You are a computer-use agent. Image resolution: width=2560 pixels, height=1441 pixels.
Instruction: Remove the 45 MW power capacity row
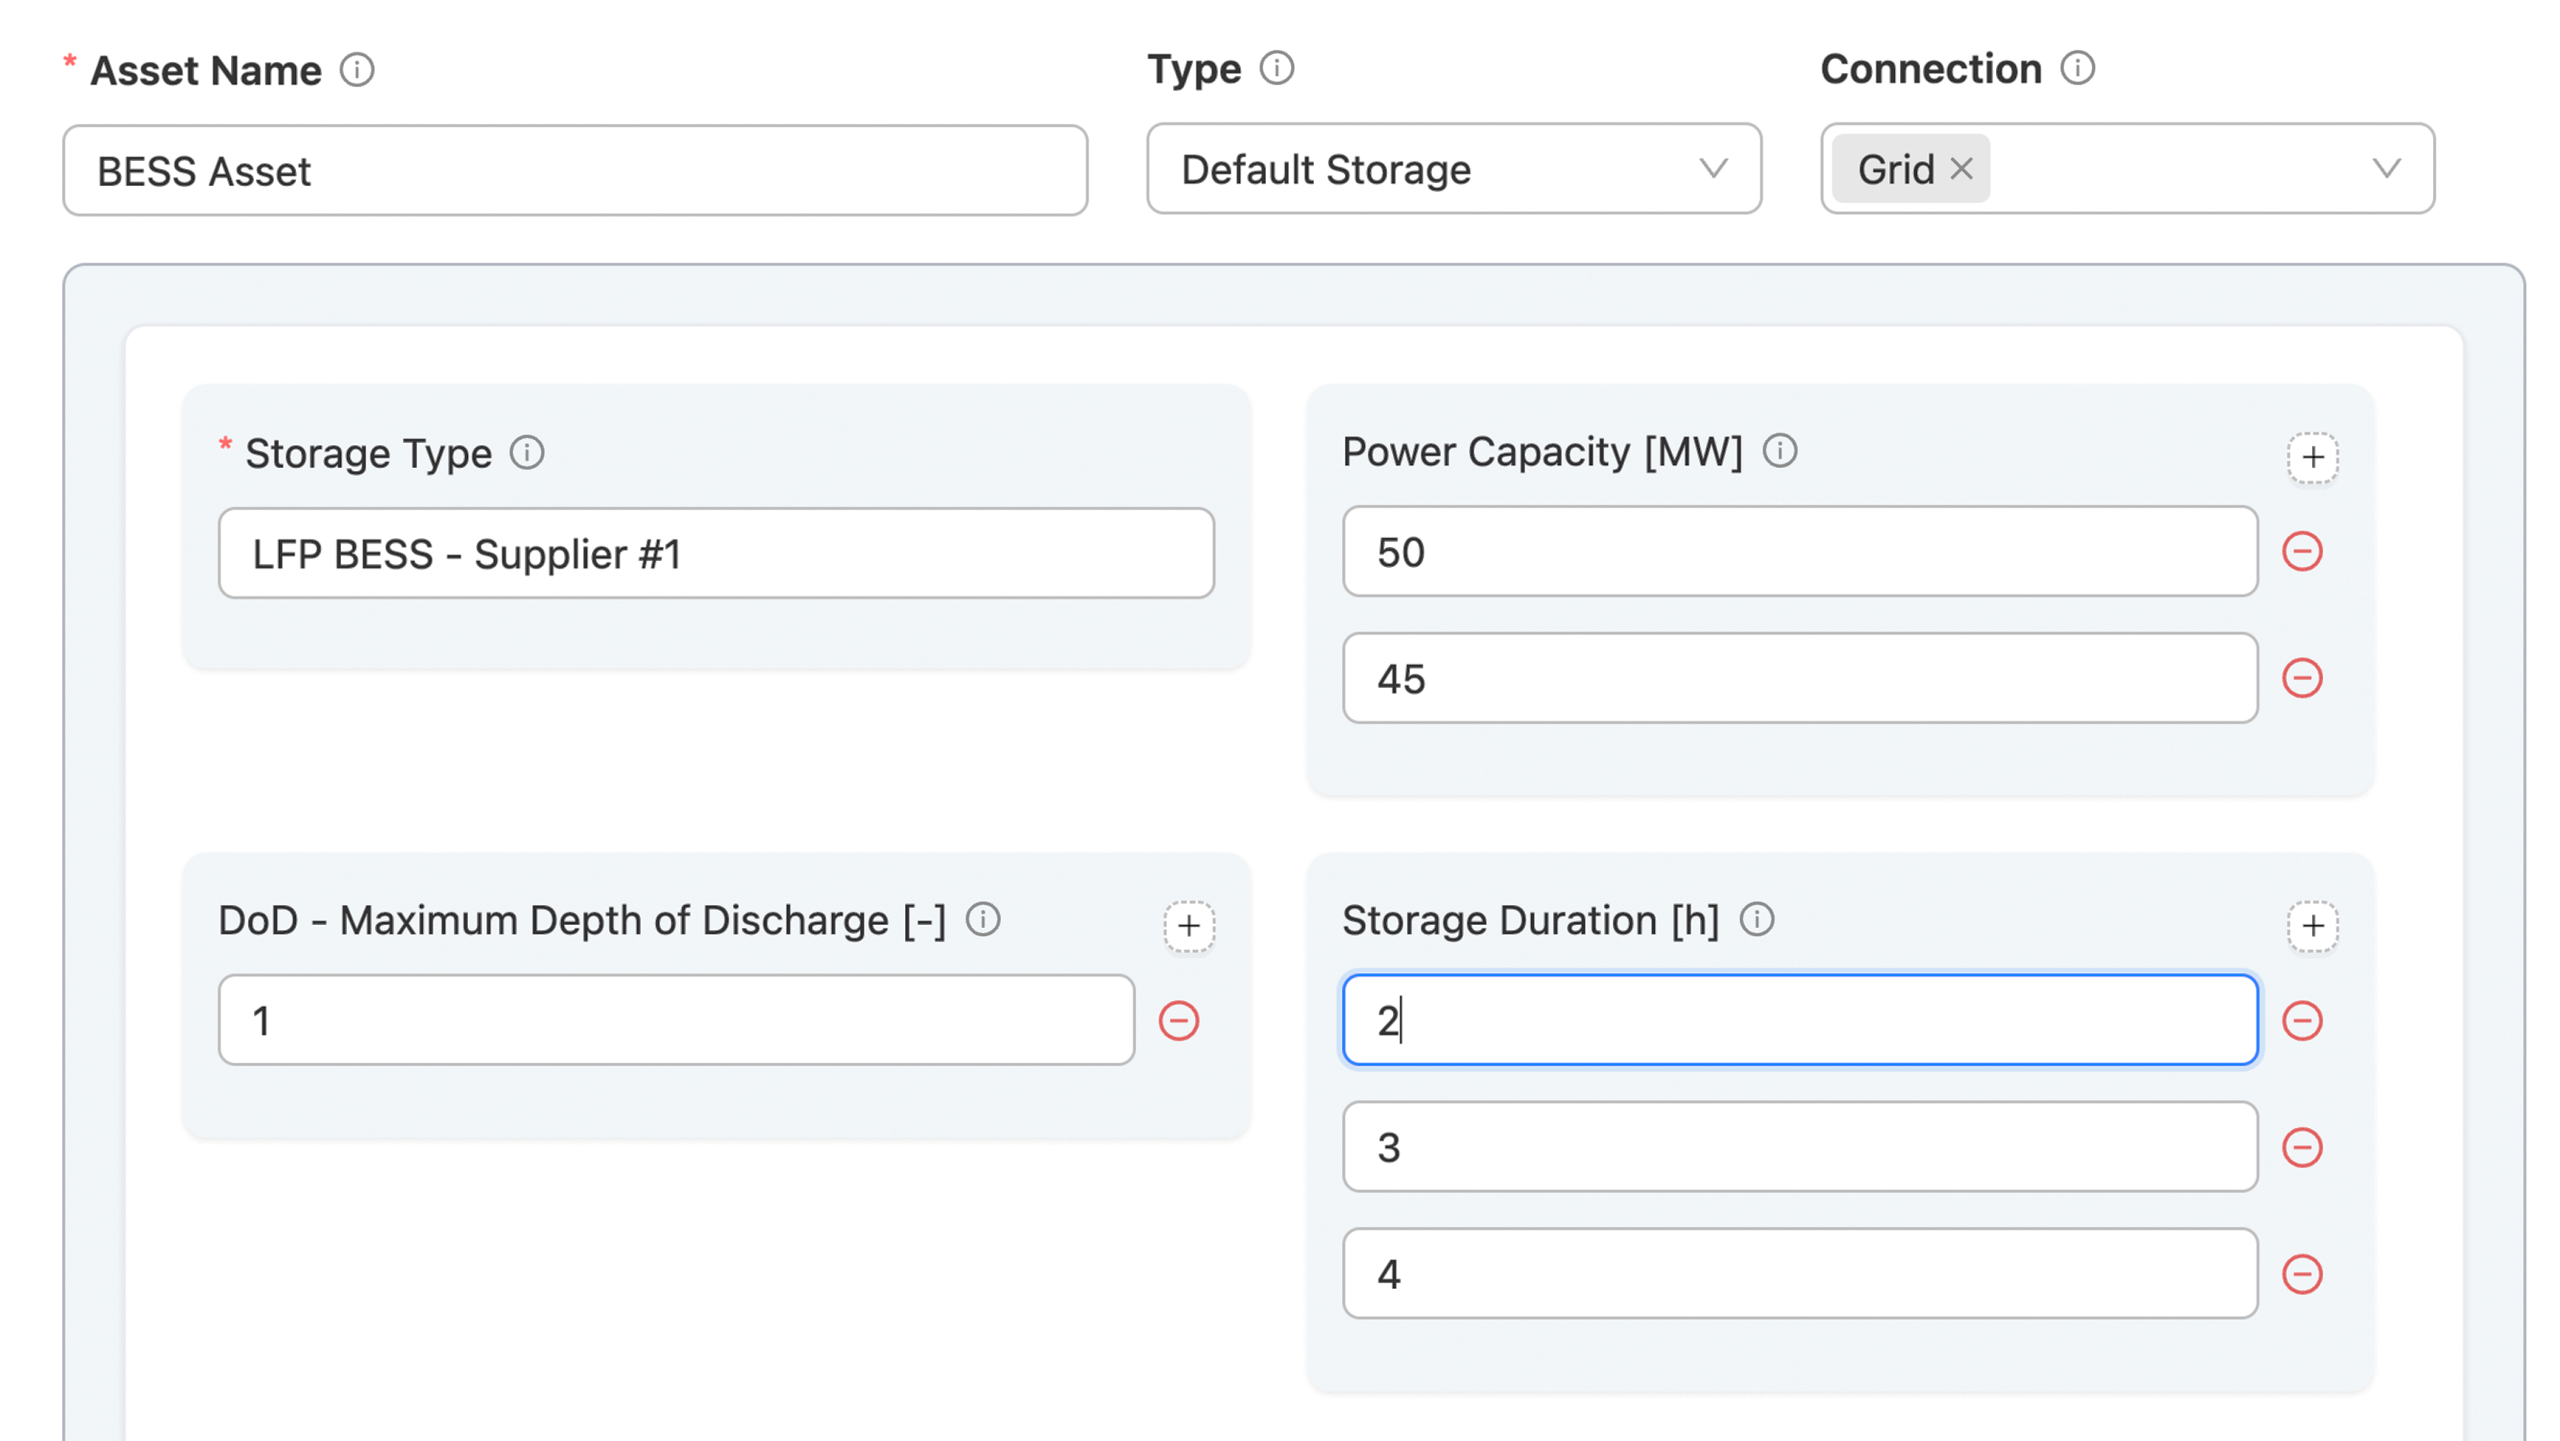[x=2301, y=679]
